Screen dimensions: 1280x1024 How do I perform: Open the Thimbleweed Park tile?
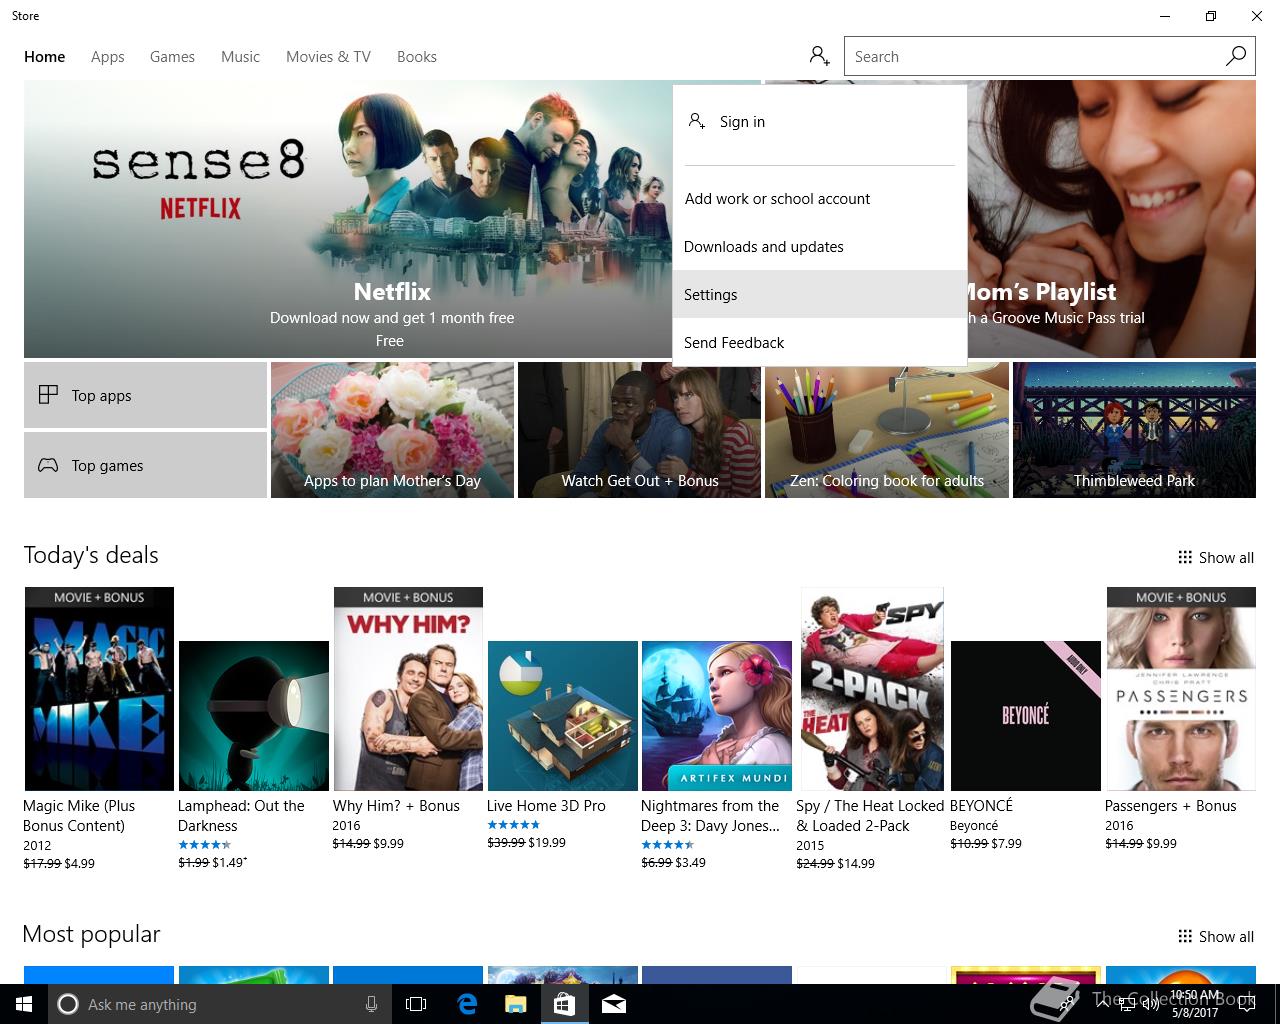(x=1134, y=430)
